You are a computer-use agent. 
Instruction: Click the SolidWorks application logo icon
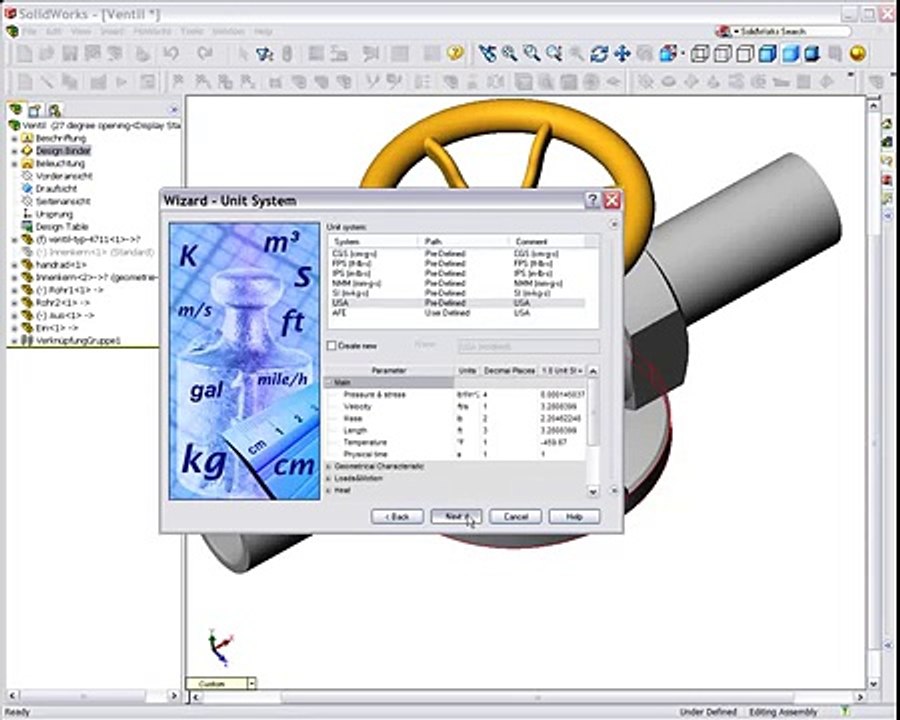(x=10, y=13)
